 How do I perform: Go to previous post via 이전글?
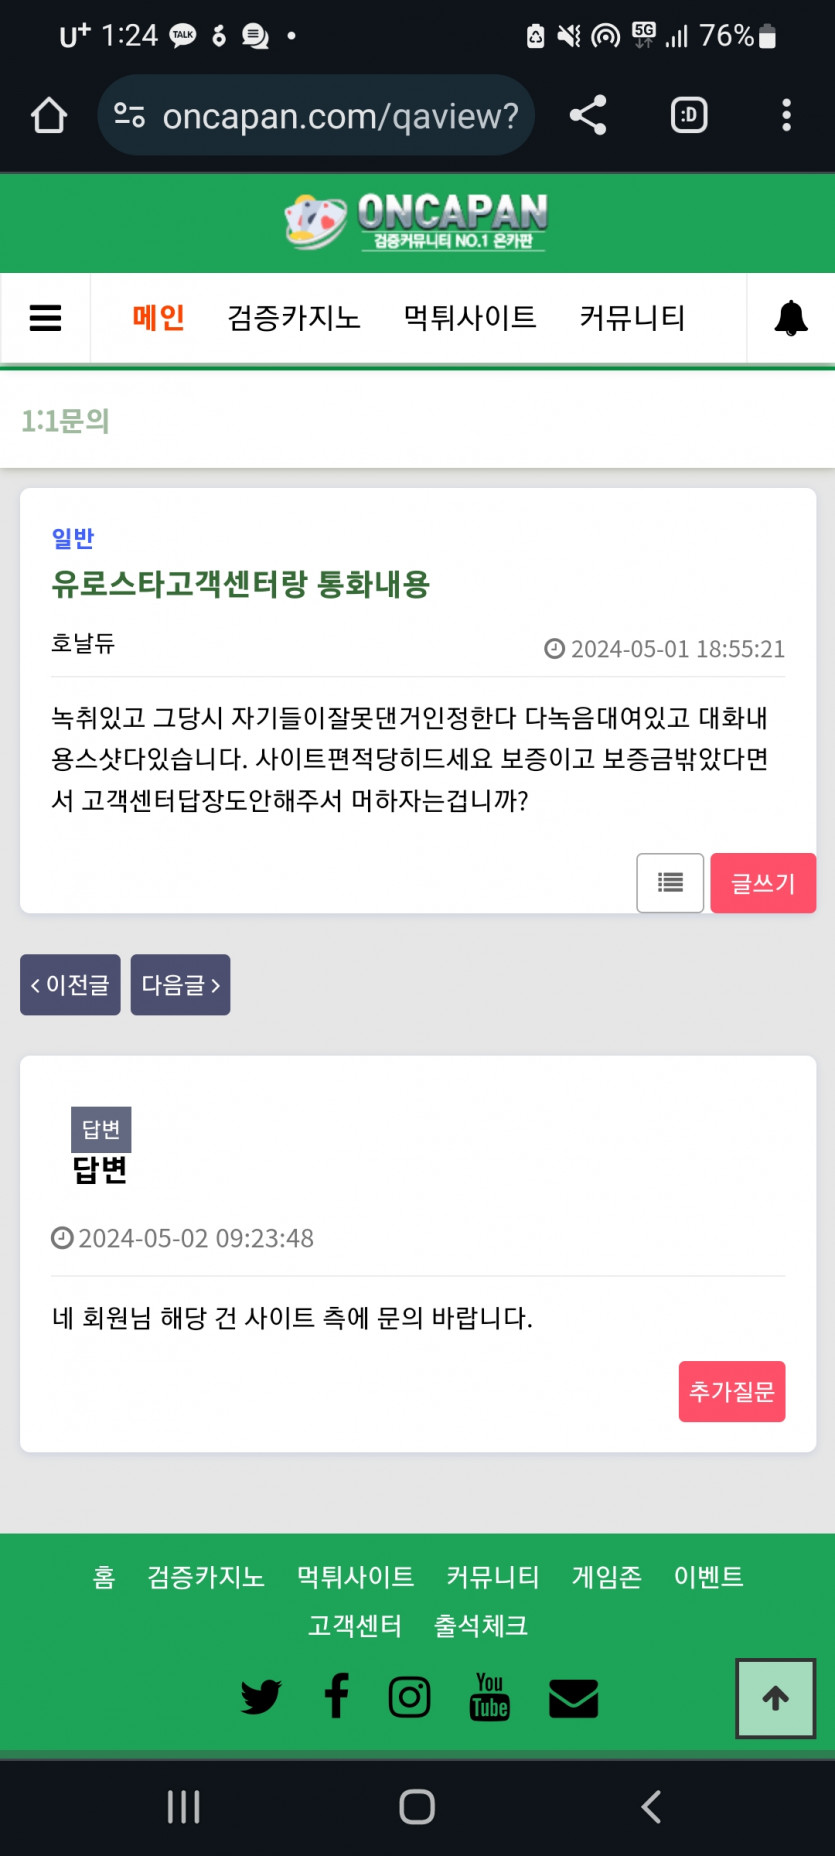[x=70, y=985]
